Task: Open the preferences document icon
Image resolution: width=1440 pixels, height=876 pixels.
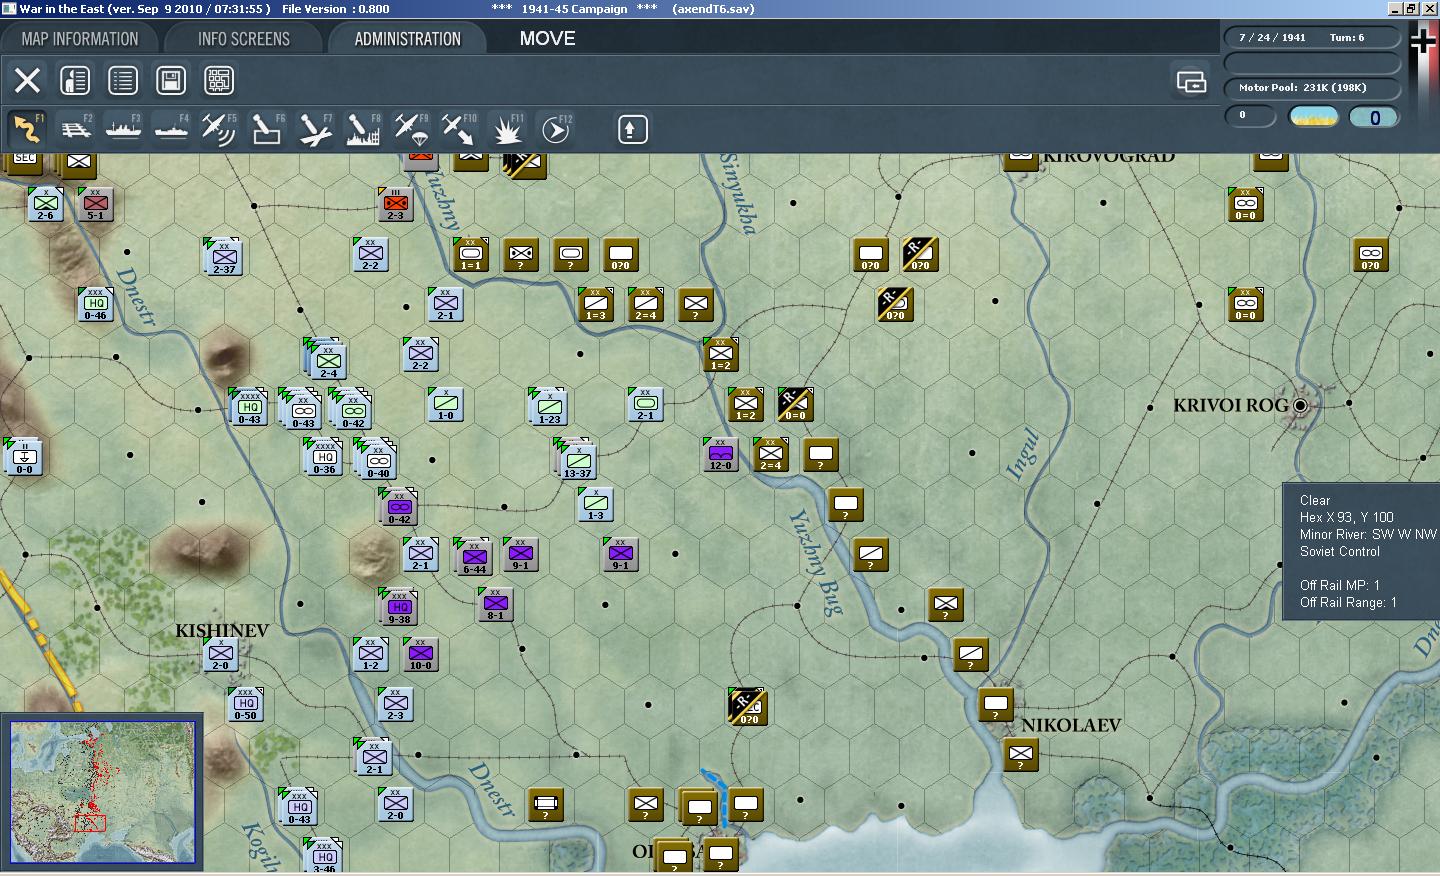Action: (75, 80)
